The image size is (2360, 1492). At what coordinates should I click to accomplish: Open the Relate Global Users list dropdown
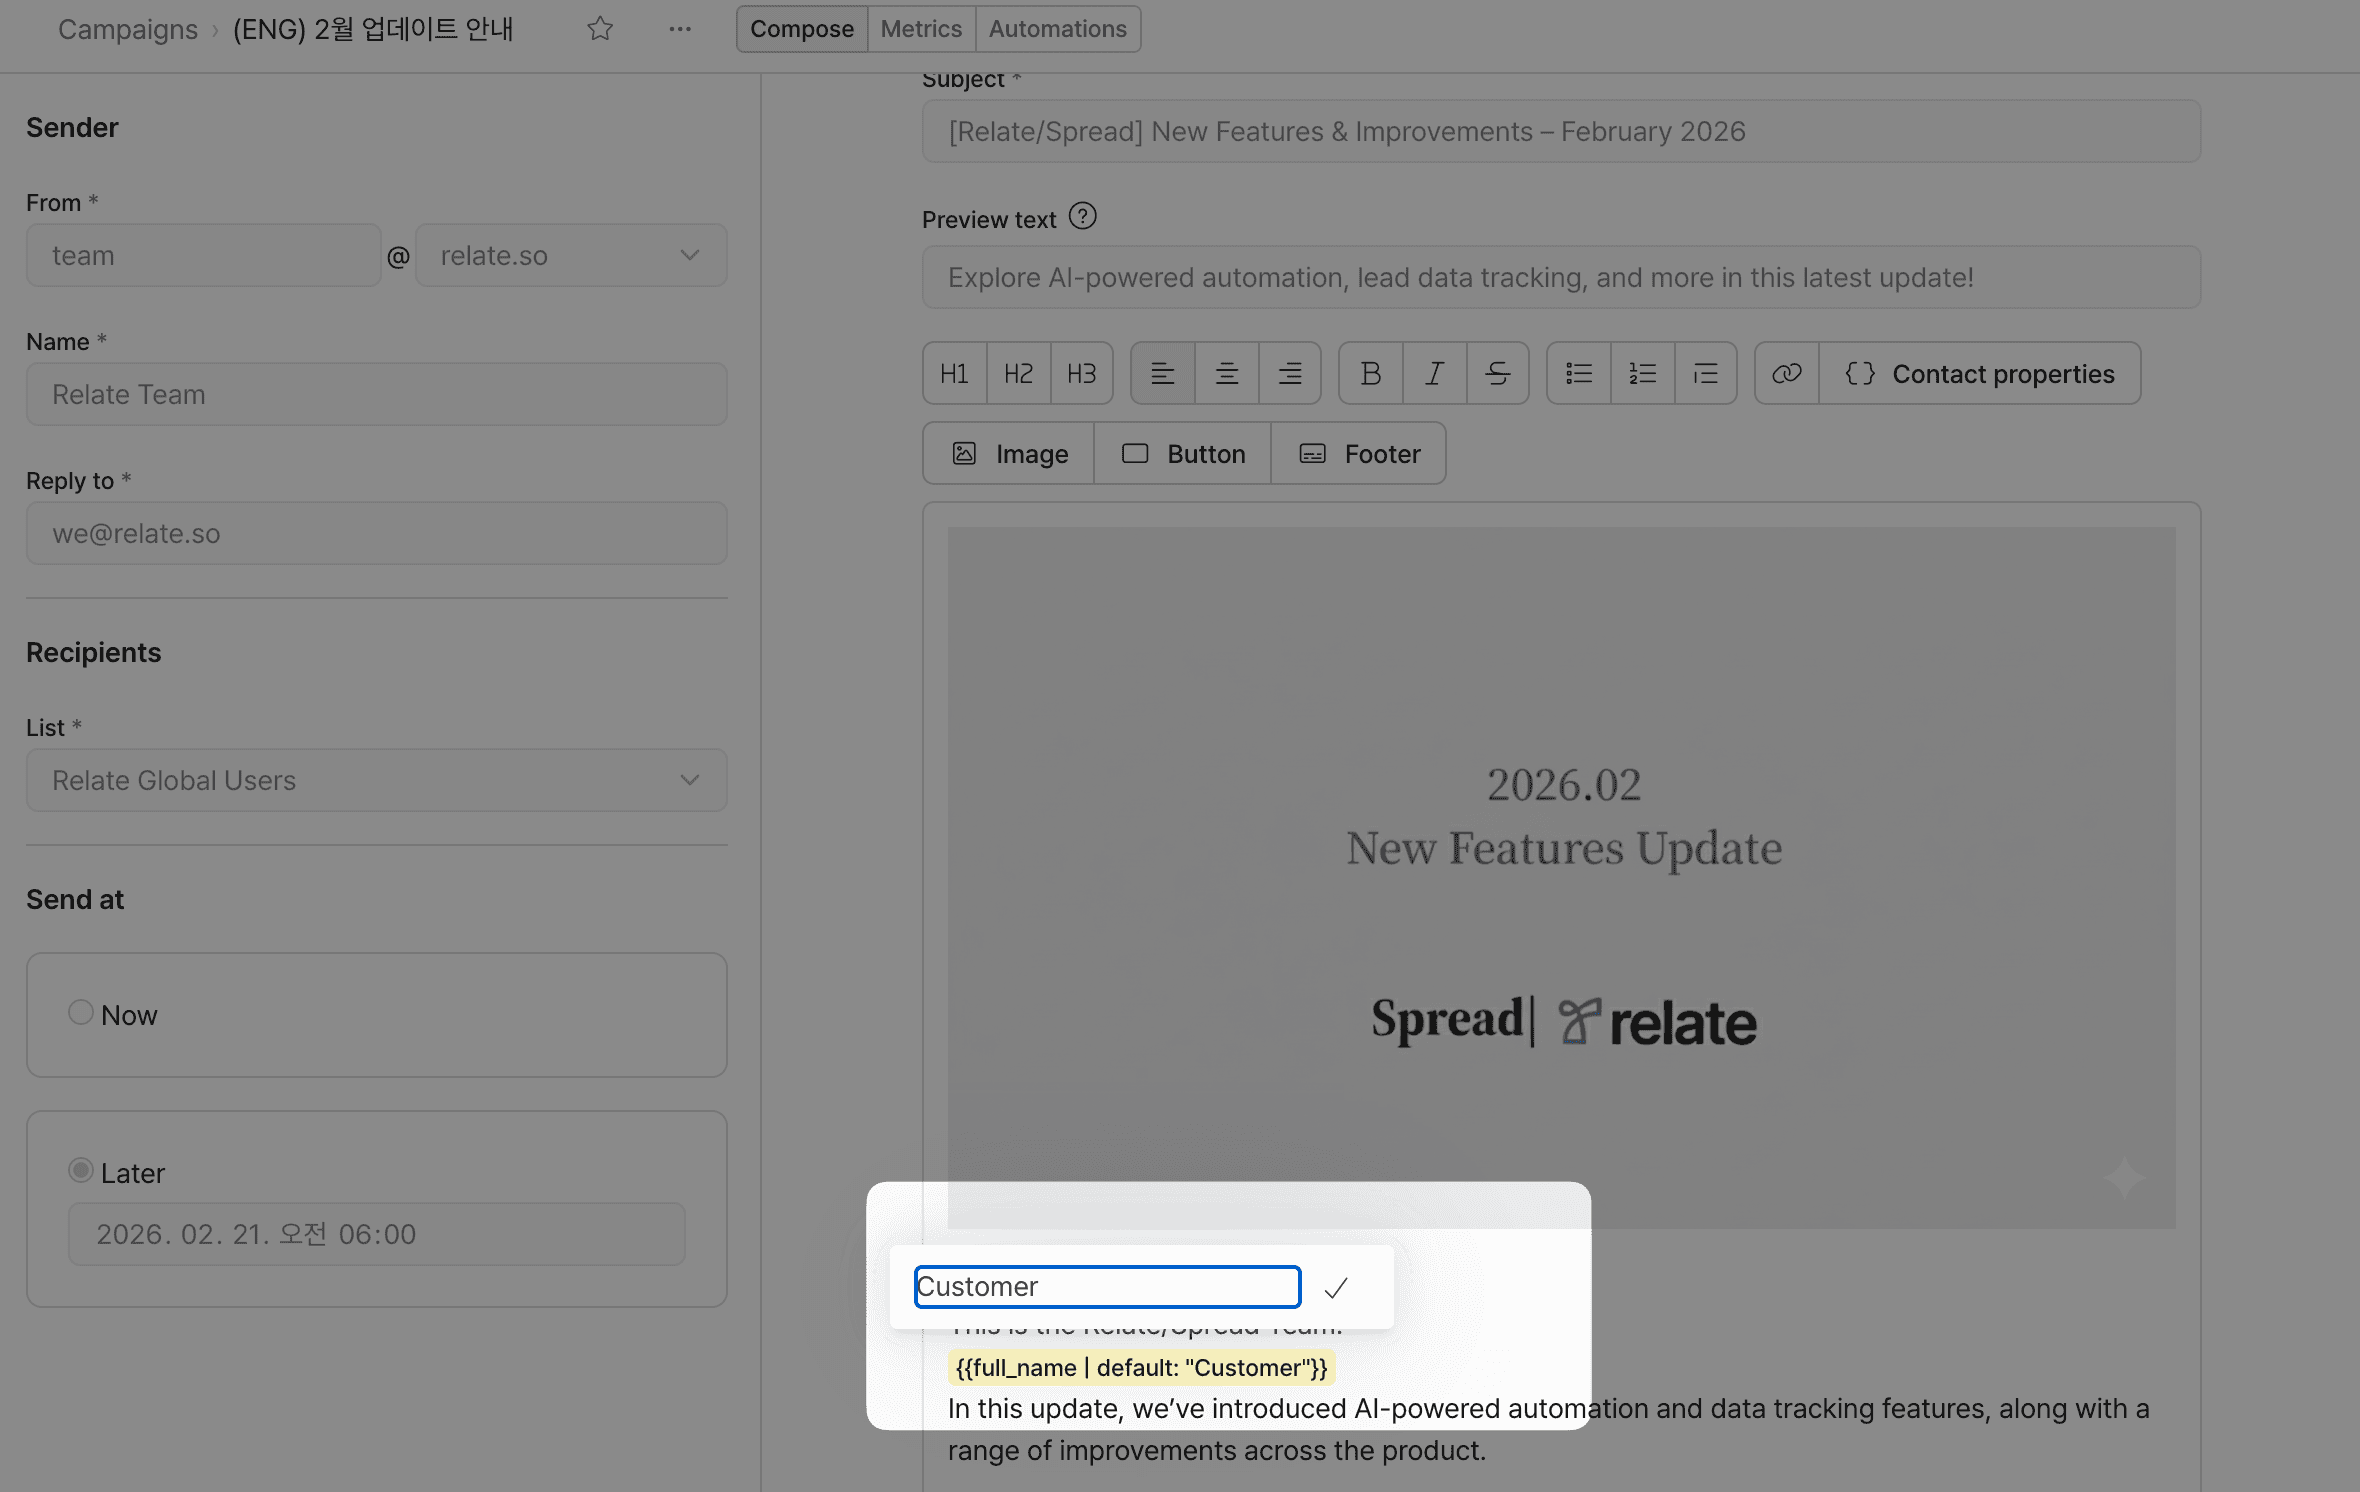(376, 780)
